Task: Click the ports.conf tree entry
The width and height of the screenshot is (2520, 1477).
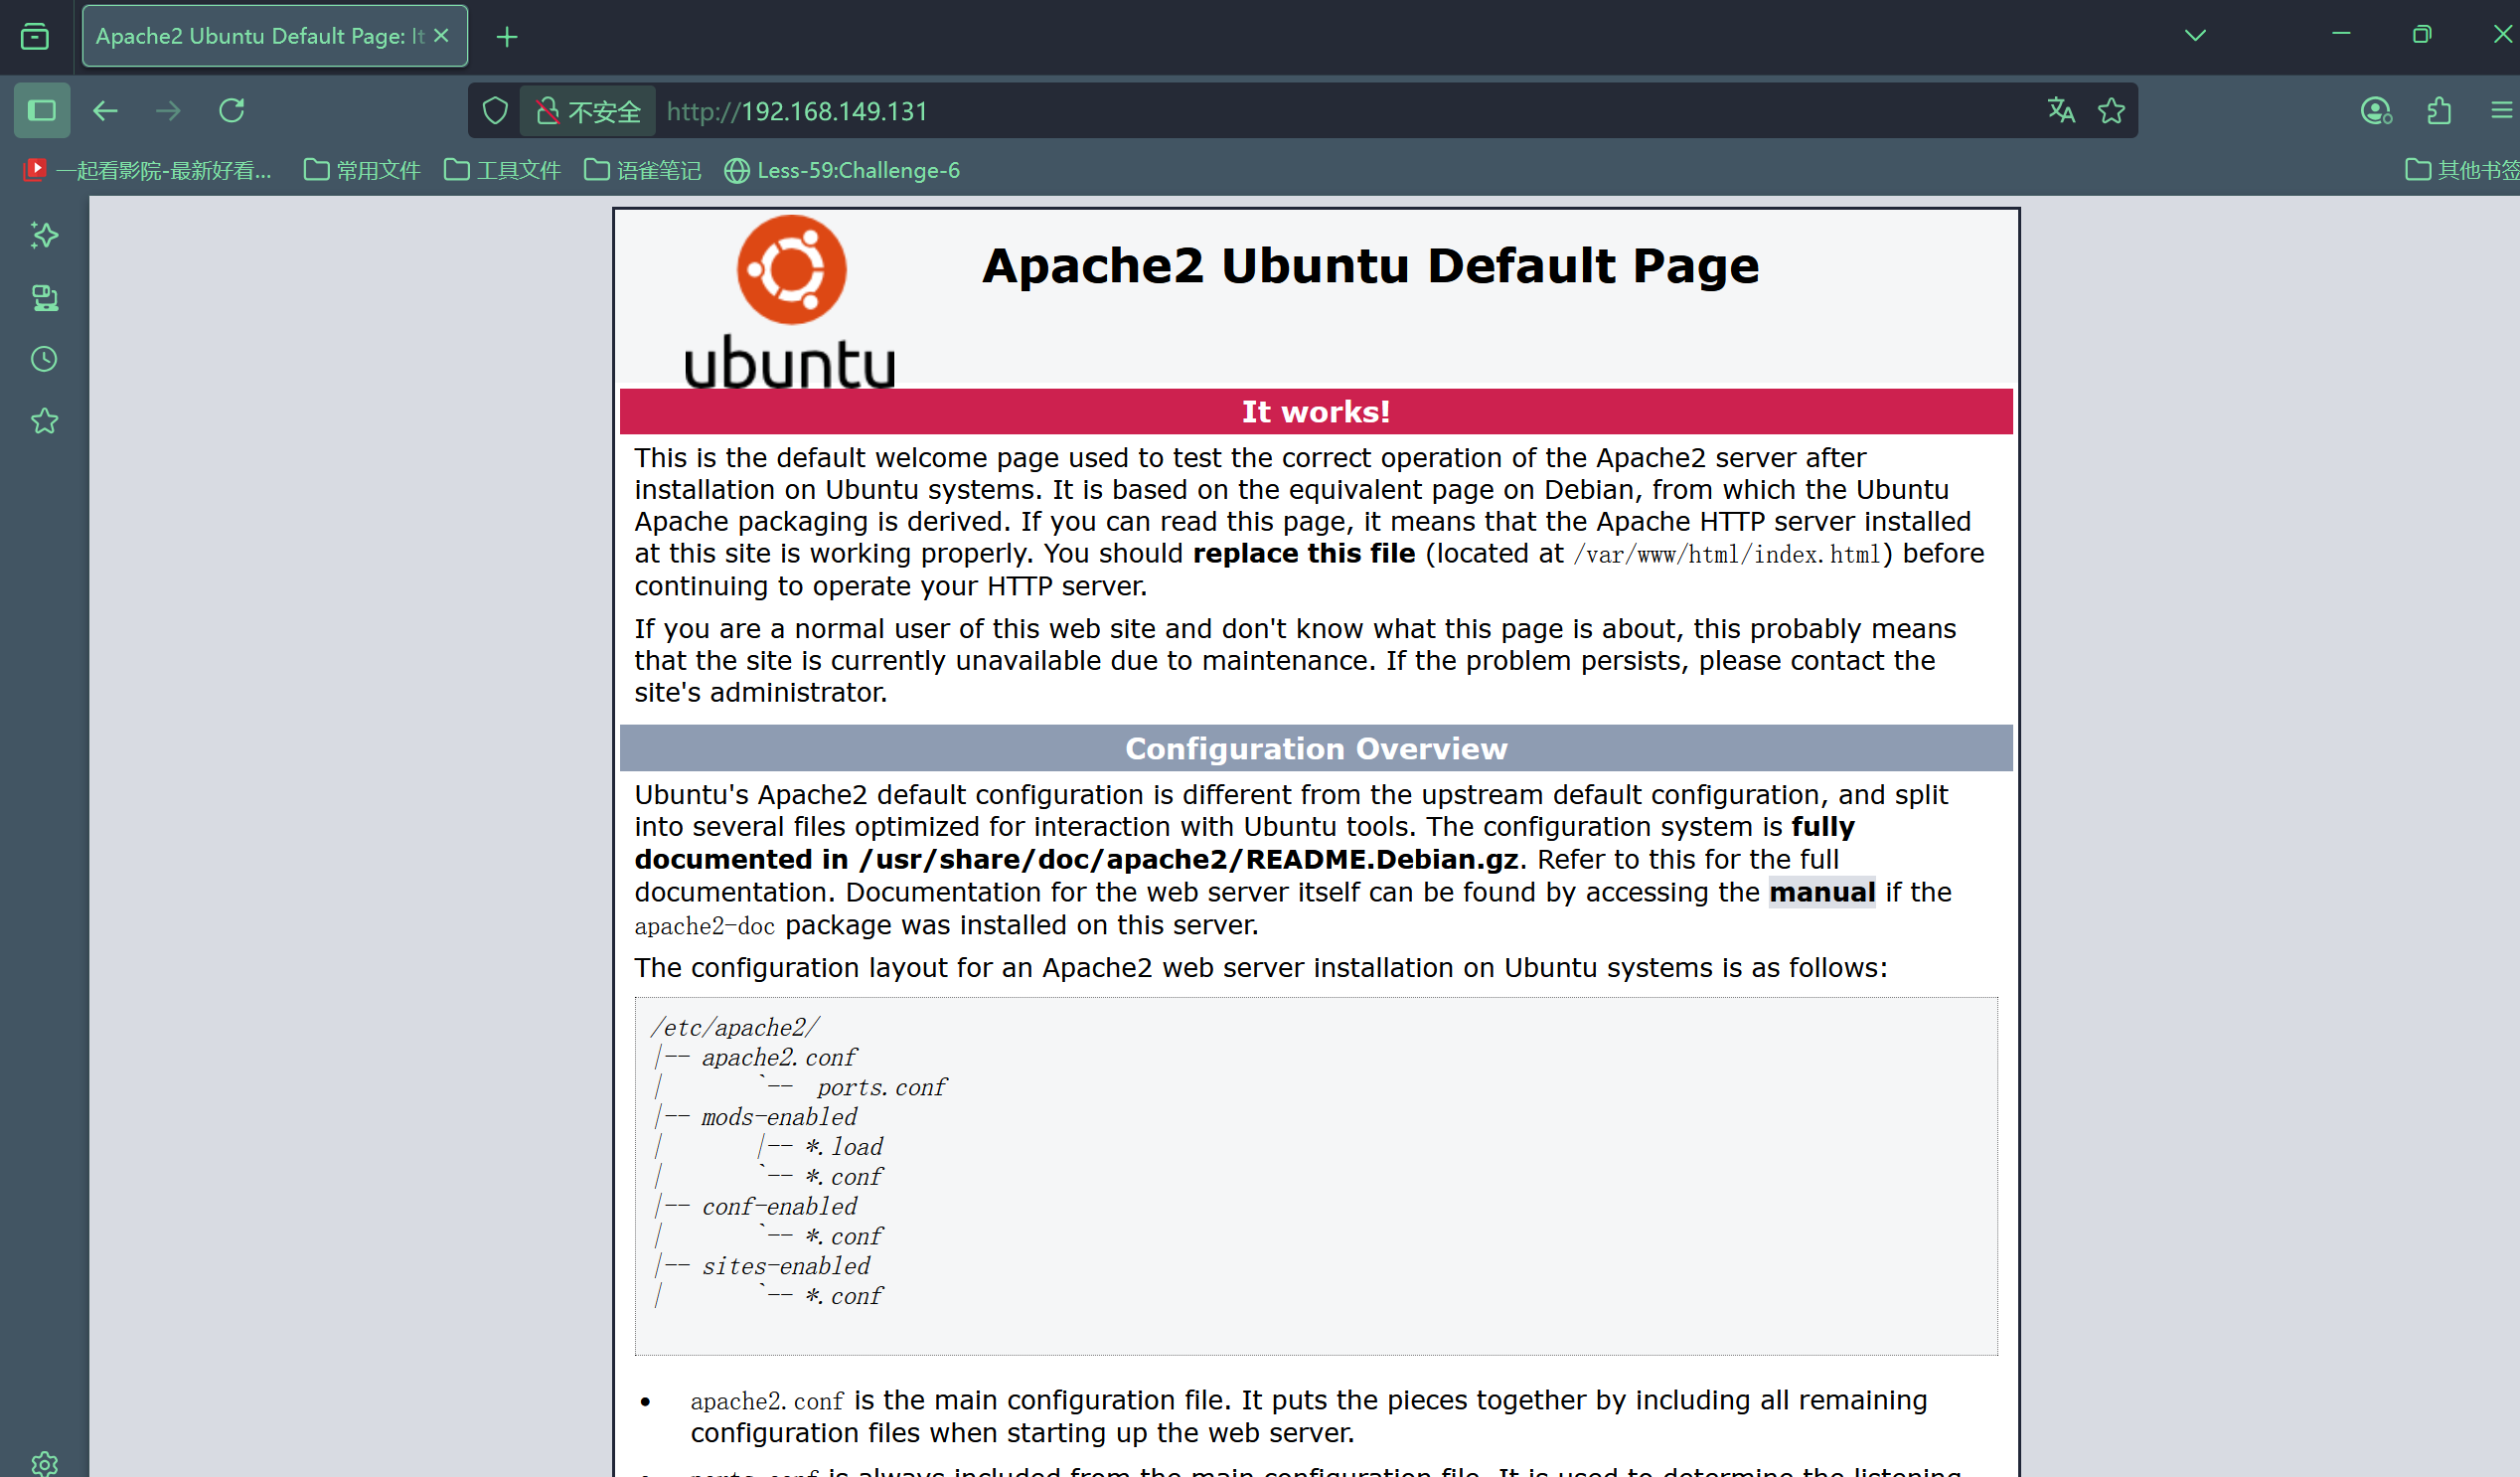Action: pos(881,1087)
